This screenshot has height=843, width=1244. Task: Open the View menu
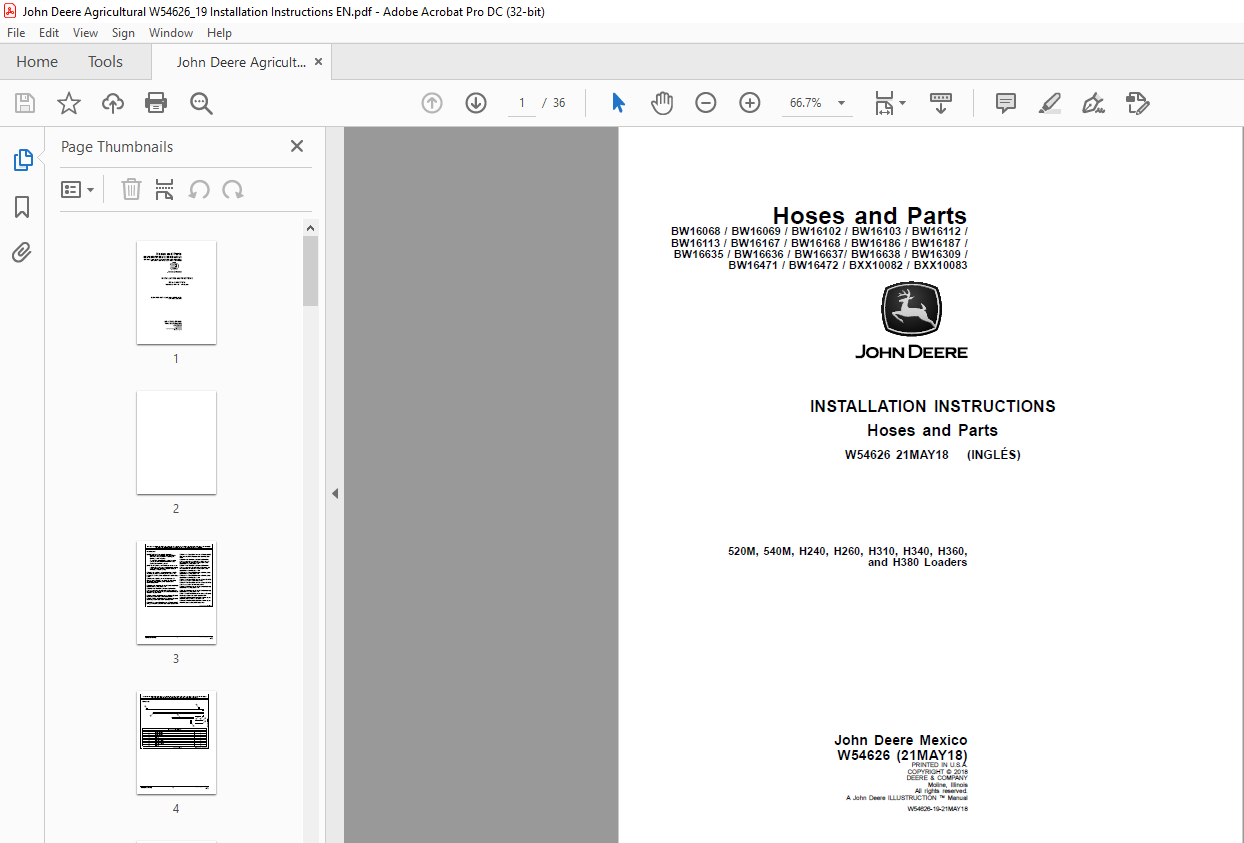86,33
